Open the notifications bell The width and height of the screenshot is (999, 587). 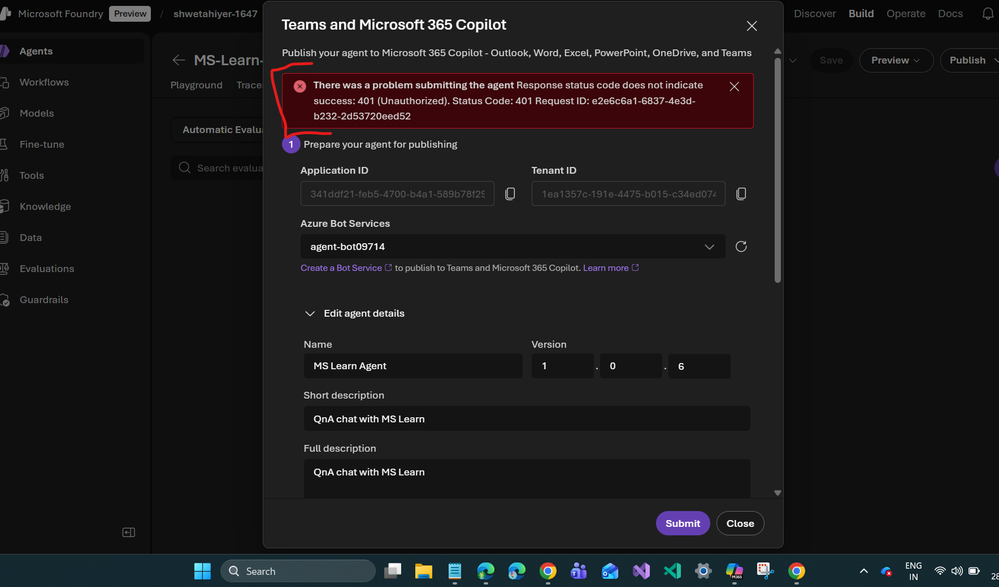click(x=988, y=13)
